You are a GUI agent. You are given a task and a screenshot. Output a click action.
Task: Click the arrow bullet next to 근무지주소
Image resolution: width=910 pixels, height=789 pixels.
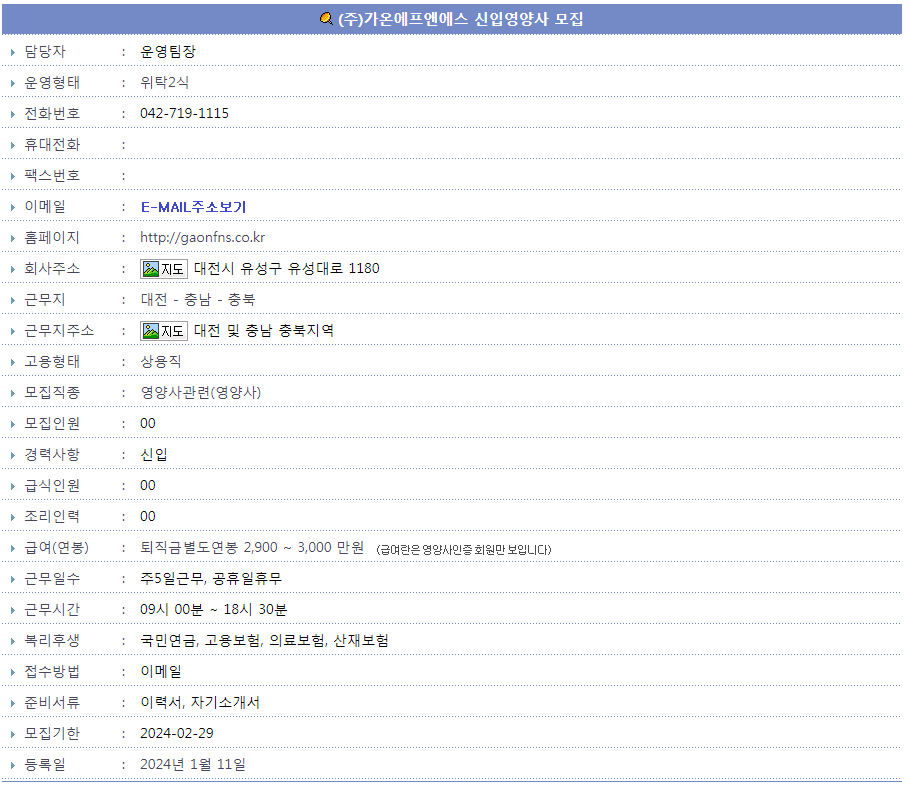point(12,331)
